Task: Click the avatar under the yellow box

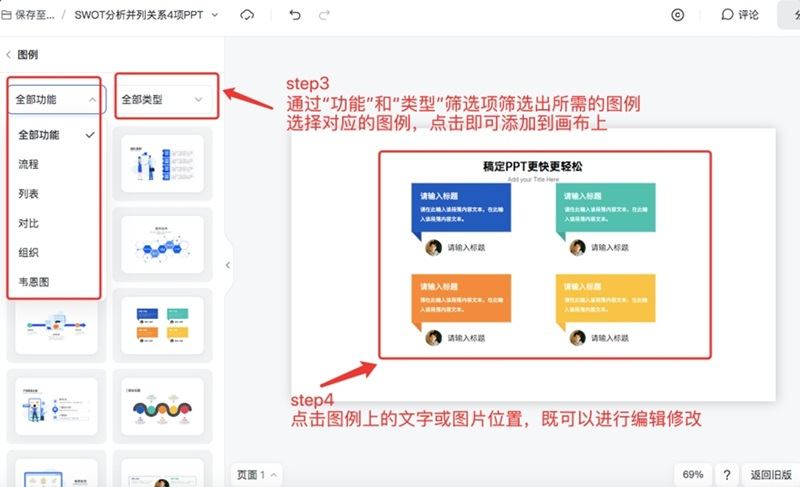Action: tap(578, 338)
